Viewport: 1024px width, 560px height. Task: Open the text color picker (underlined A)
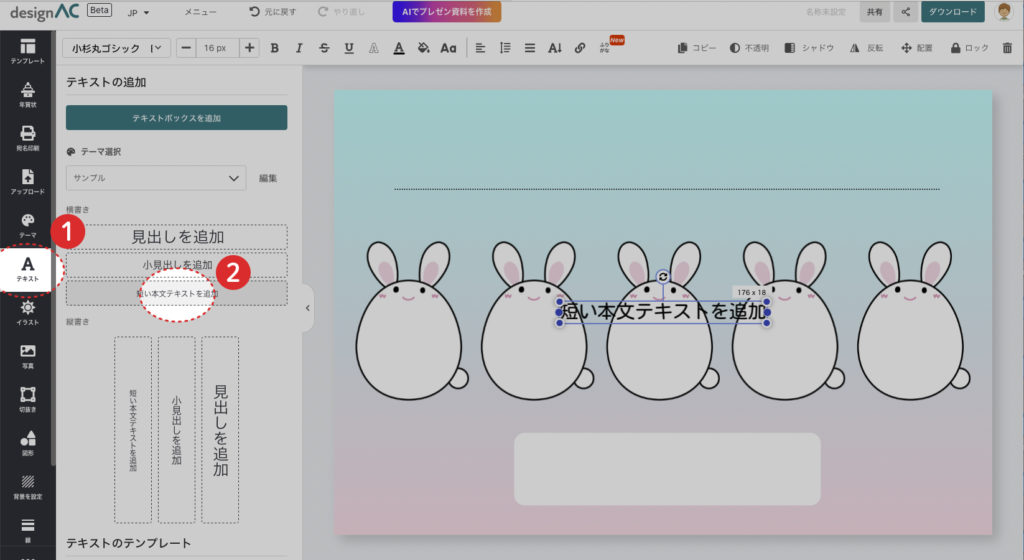pyautogui.click(x=398, y=48)
